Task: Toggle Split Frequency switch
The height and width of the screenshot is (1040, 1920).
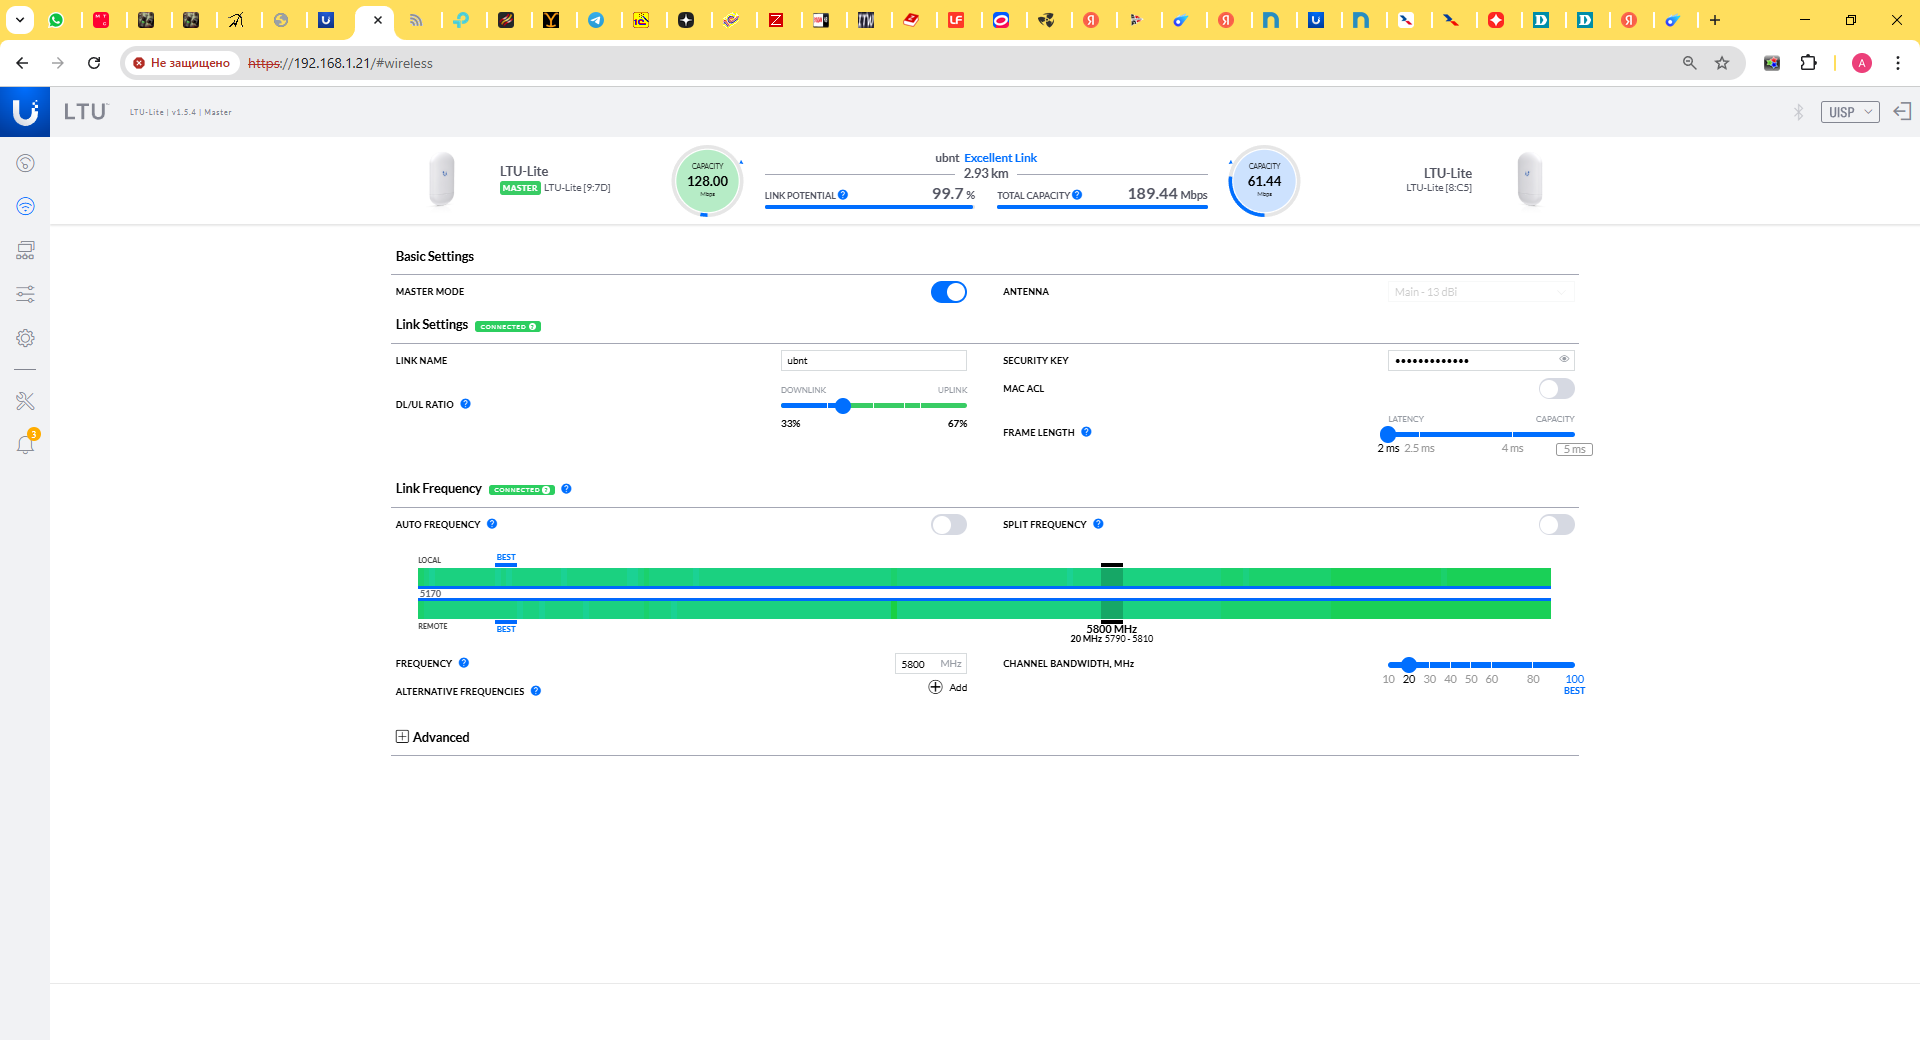Action: 1556,525
